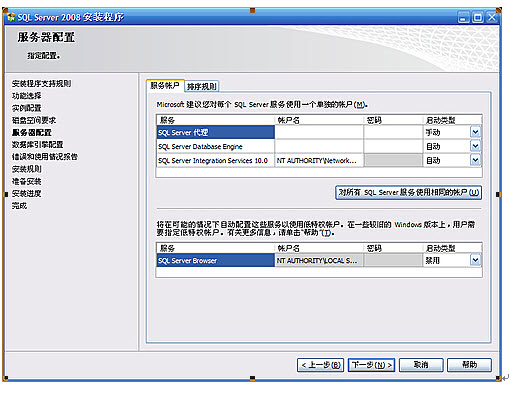Open startup type dropdown for SQL Server 代理
Viewport: 511px width, 393px height.
click(475, 132)
